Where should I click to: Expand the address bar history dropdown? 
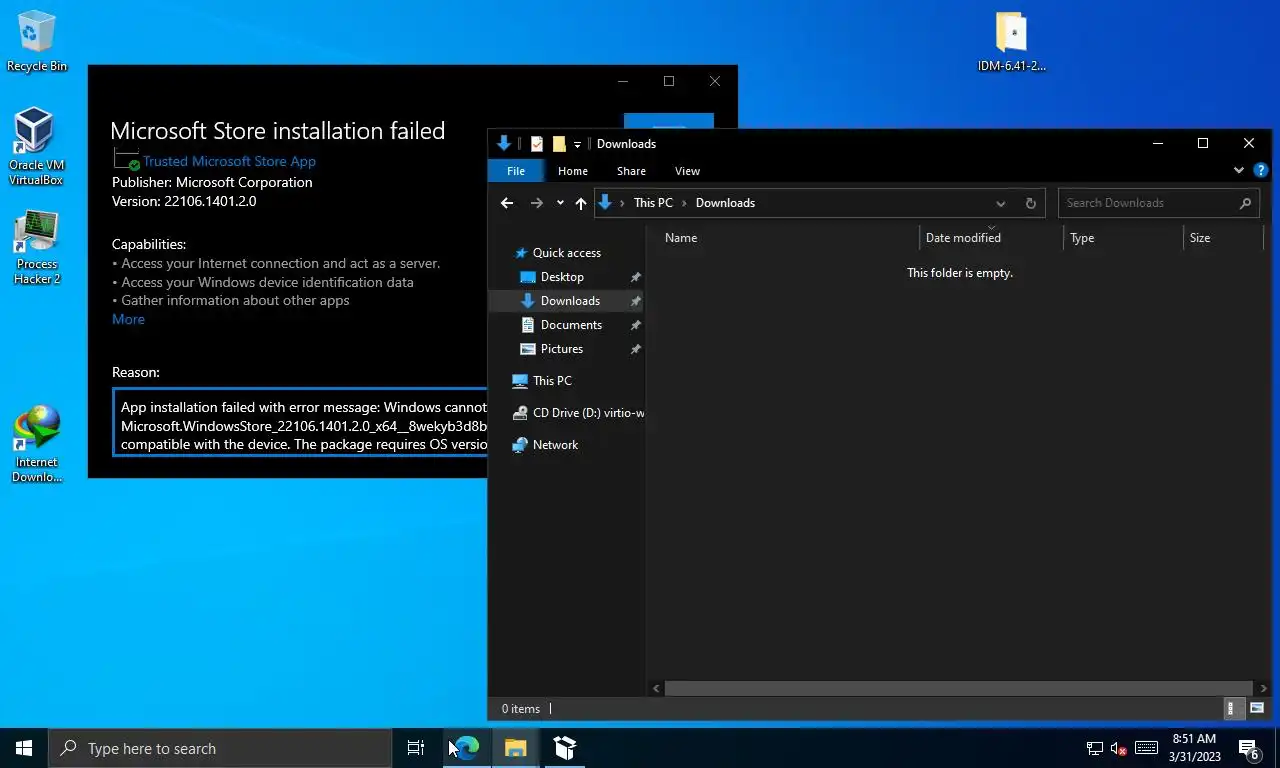[x=1000, y=203]
